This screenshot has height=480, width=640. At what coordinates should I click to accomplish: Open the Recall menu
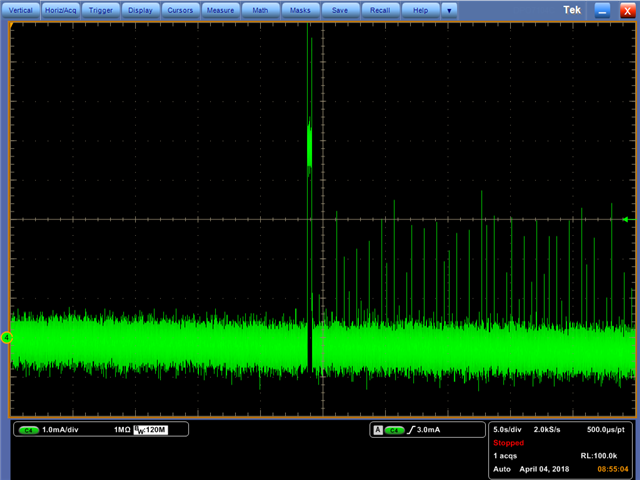pyautogui.click(x=380, y=10)
